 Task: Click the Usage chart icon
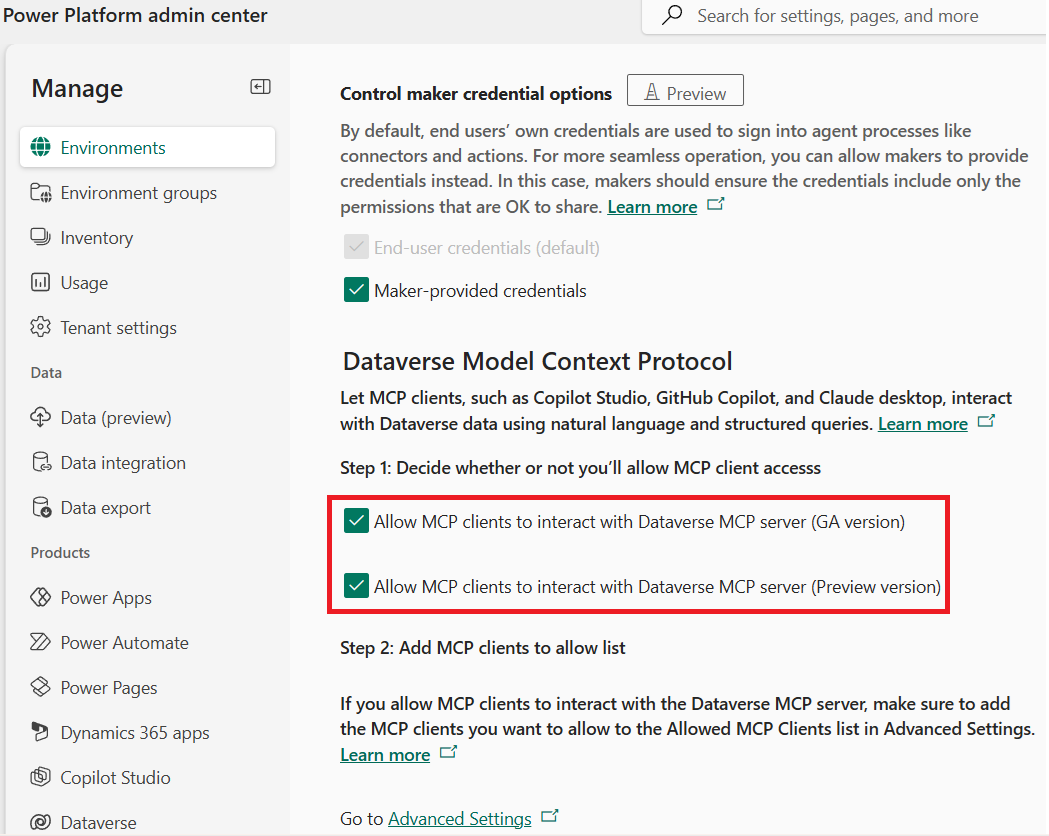click(41, 283)
